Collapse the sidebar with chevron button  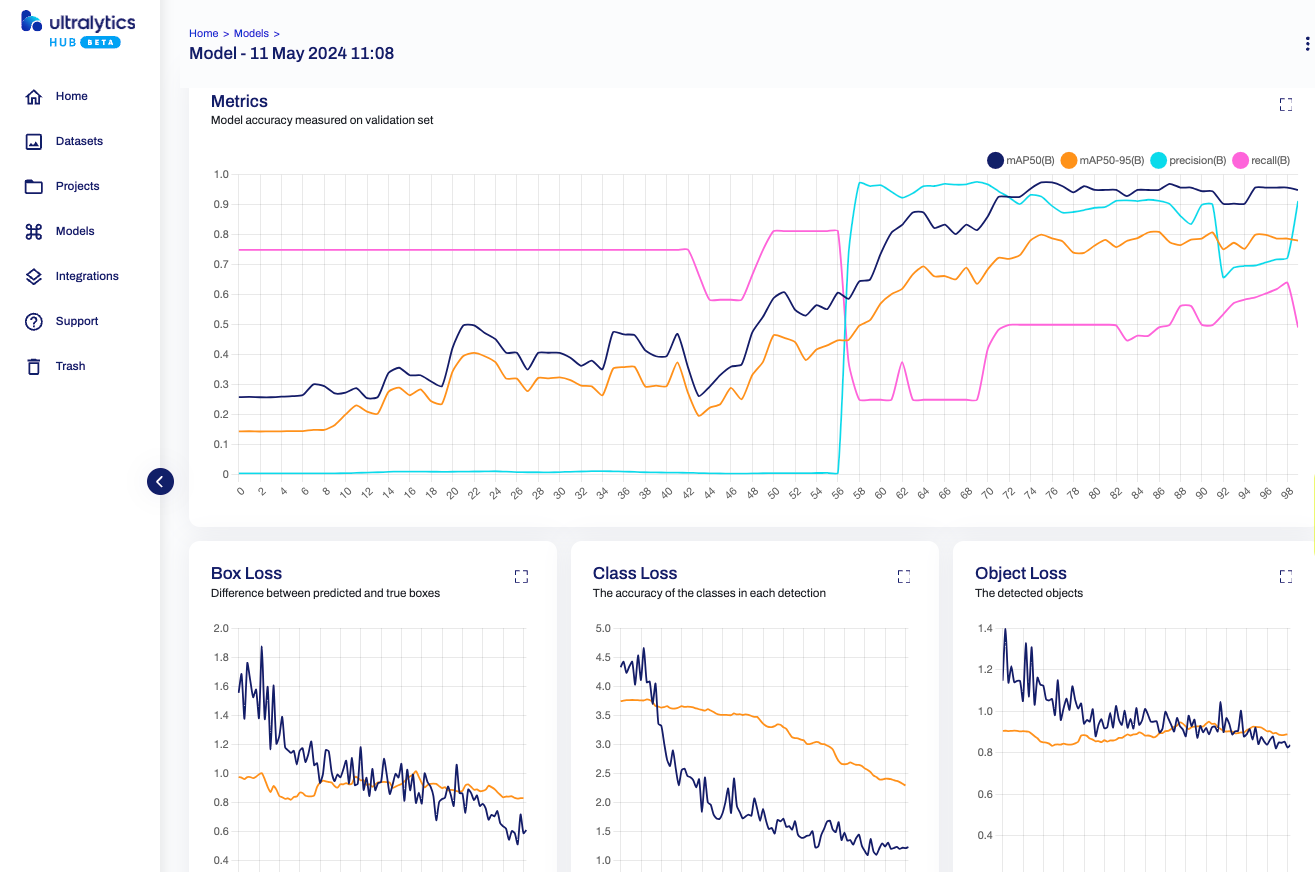[x=160, y=481]
